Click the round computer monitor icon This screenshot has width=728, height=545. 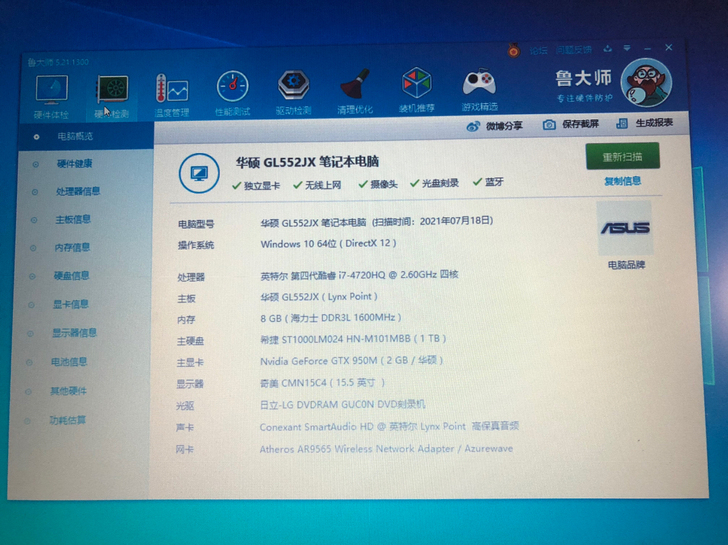coord(199,173)
